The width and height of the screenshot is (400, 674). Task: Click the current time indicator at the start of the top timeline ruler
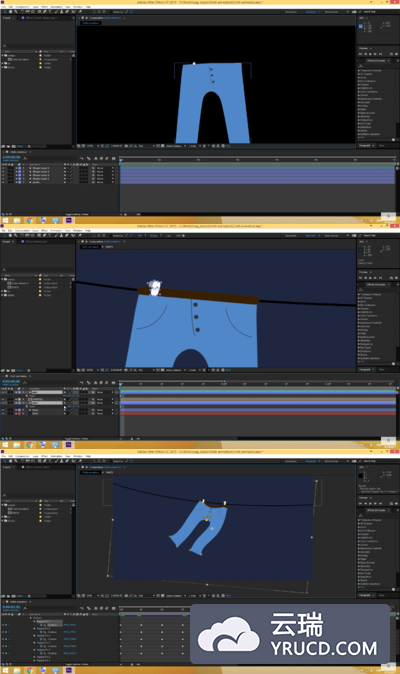(121, 160)
